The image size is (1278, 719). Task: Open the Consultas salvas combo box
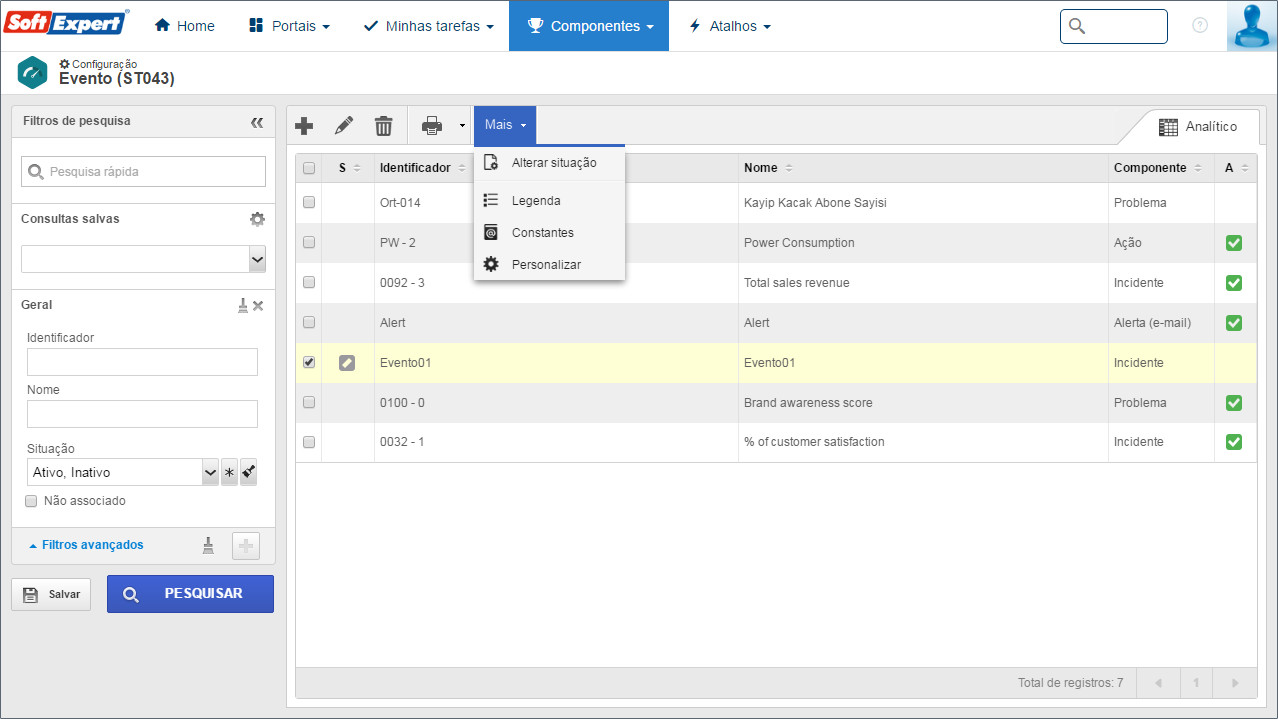click(143, 259)
